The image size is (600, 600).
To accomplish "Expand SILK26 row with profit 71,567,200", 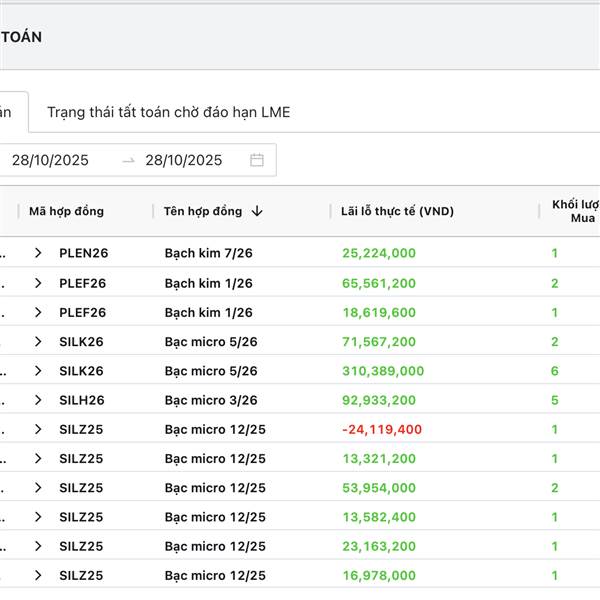I will 38,342.
